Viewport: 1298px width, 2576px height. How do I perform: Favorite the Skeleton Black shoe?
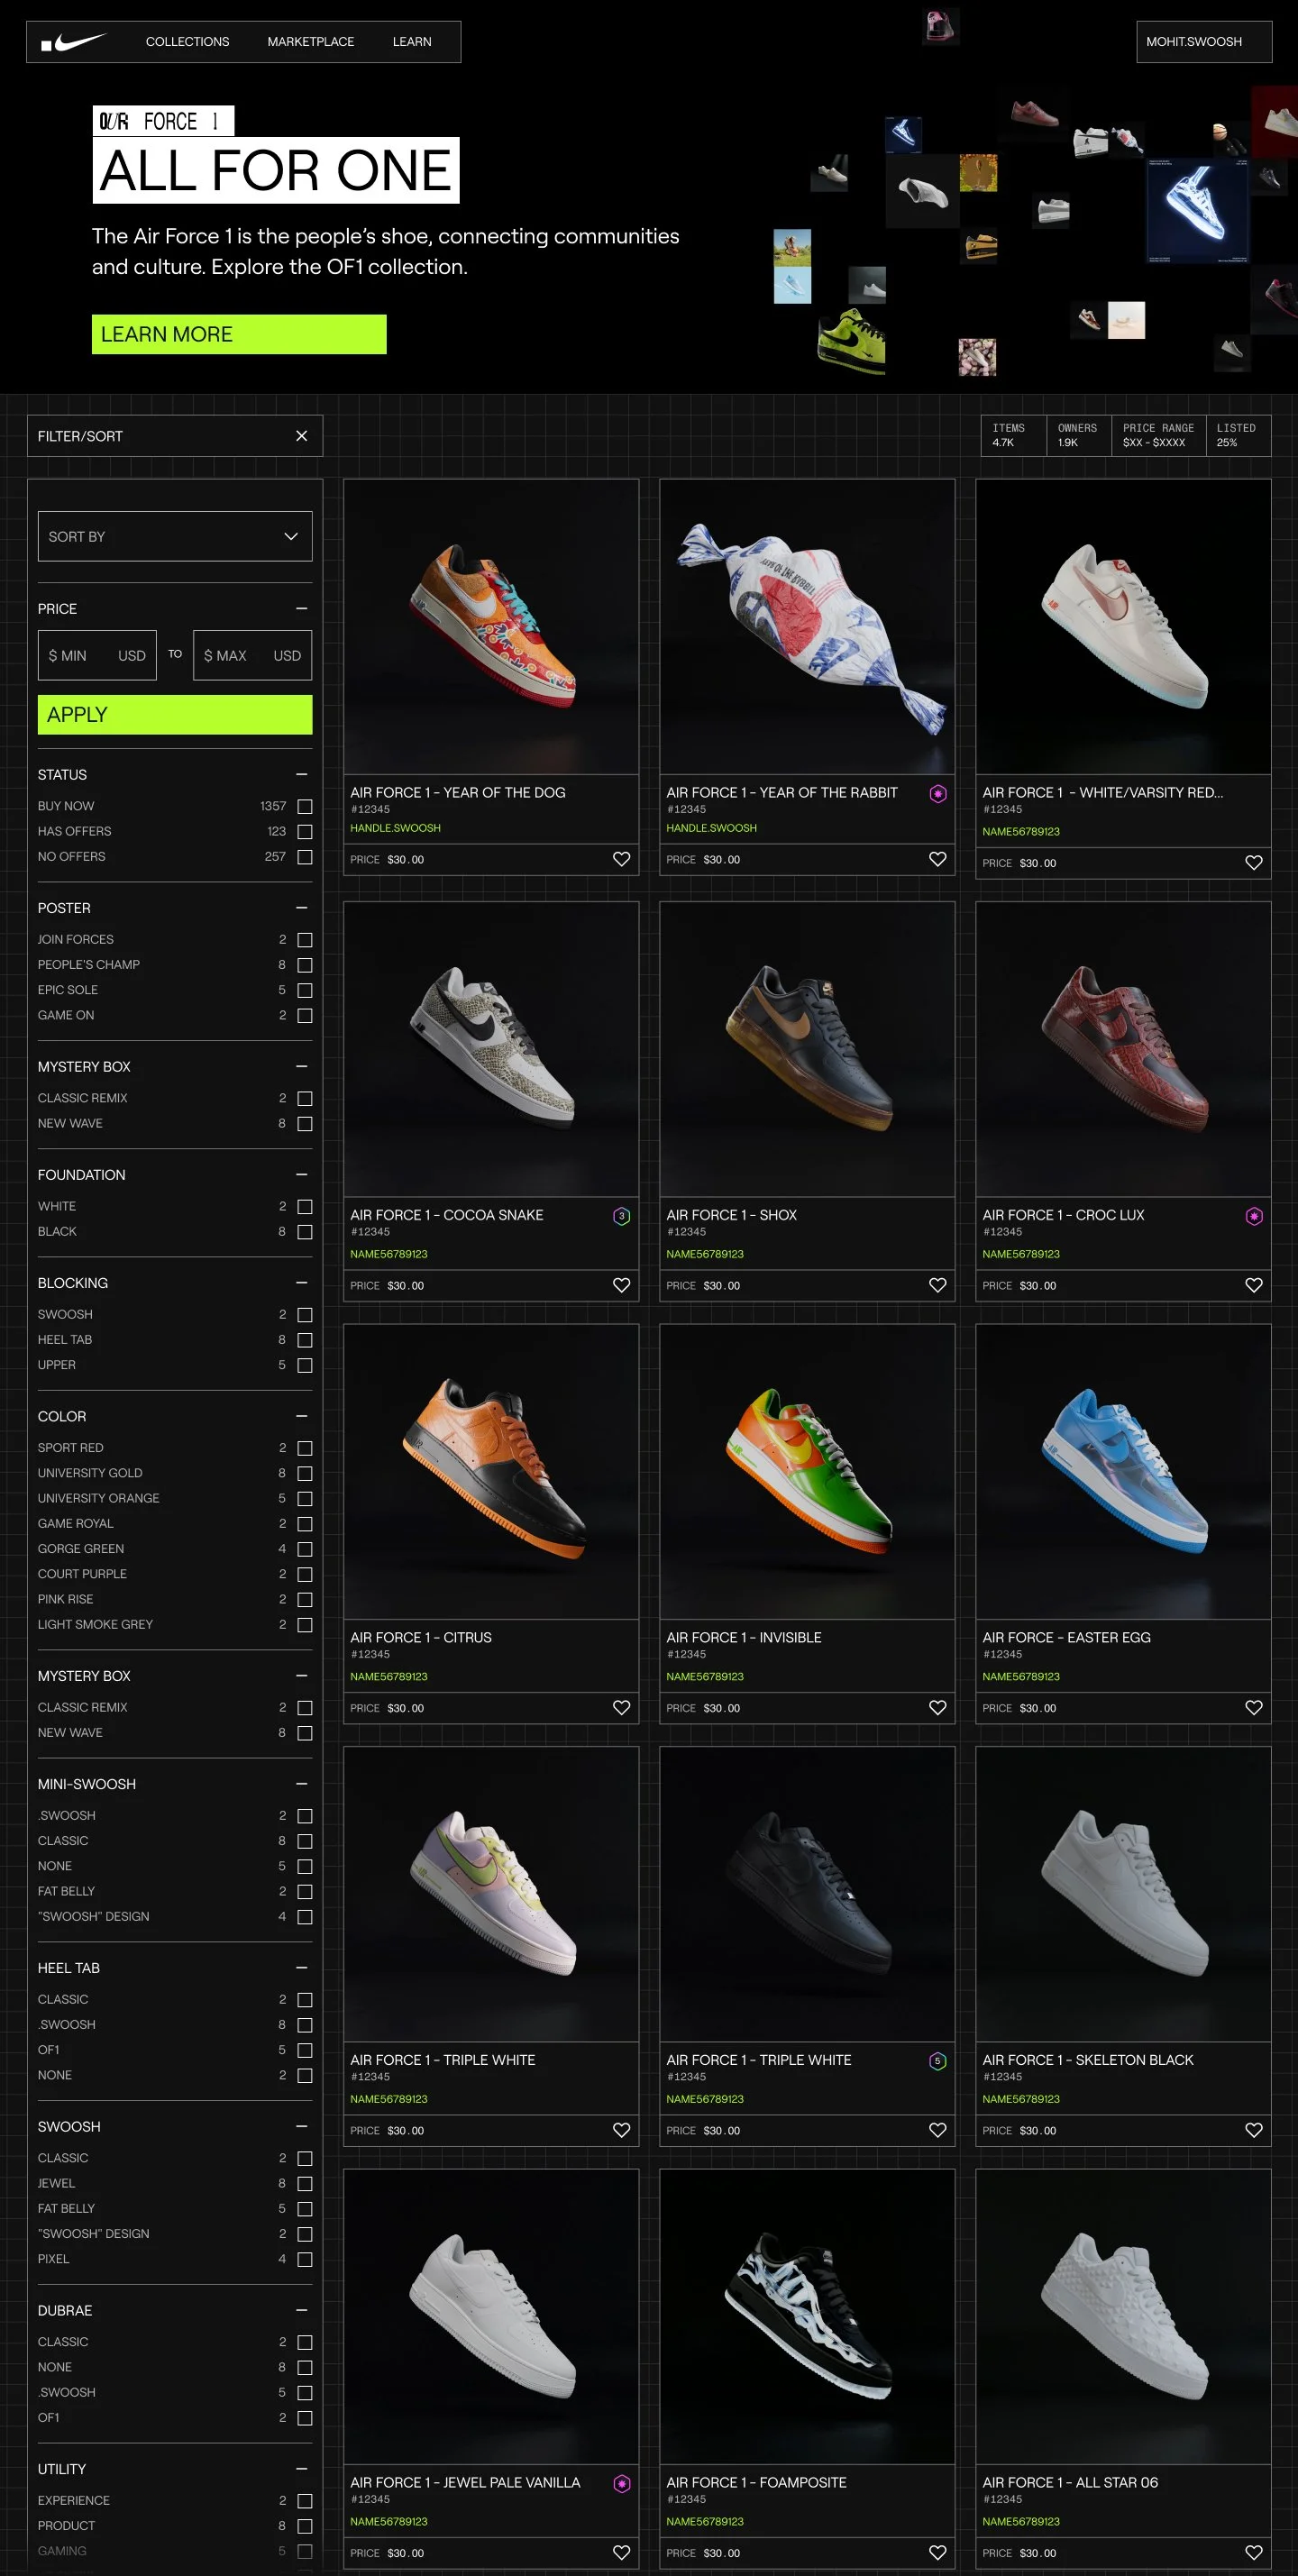pos(1253,2130)
